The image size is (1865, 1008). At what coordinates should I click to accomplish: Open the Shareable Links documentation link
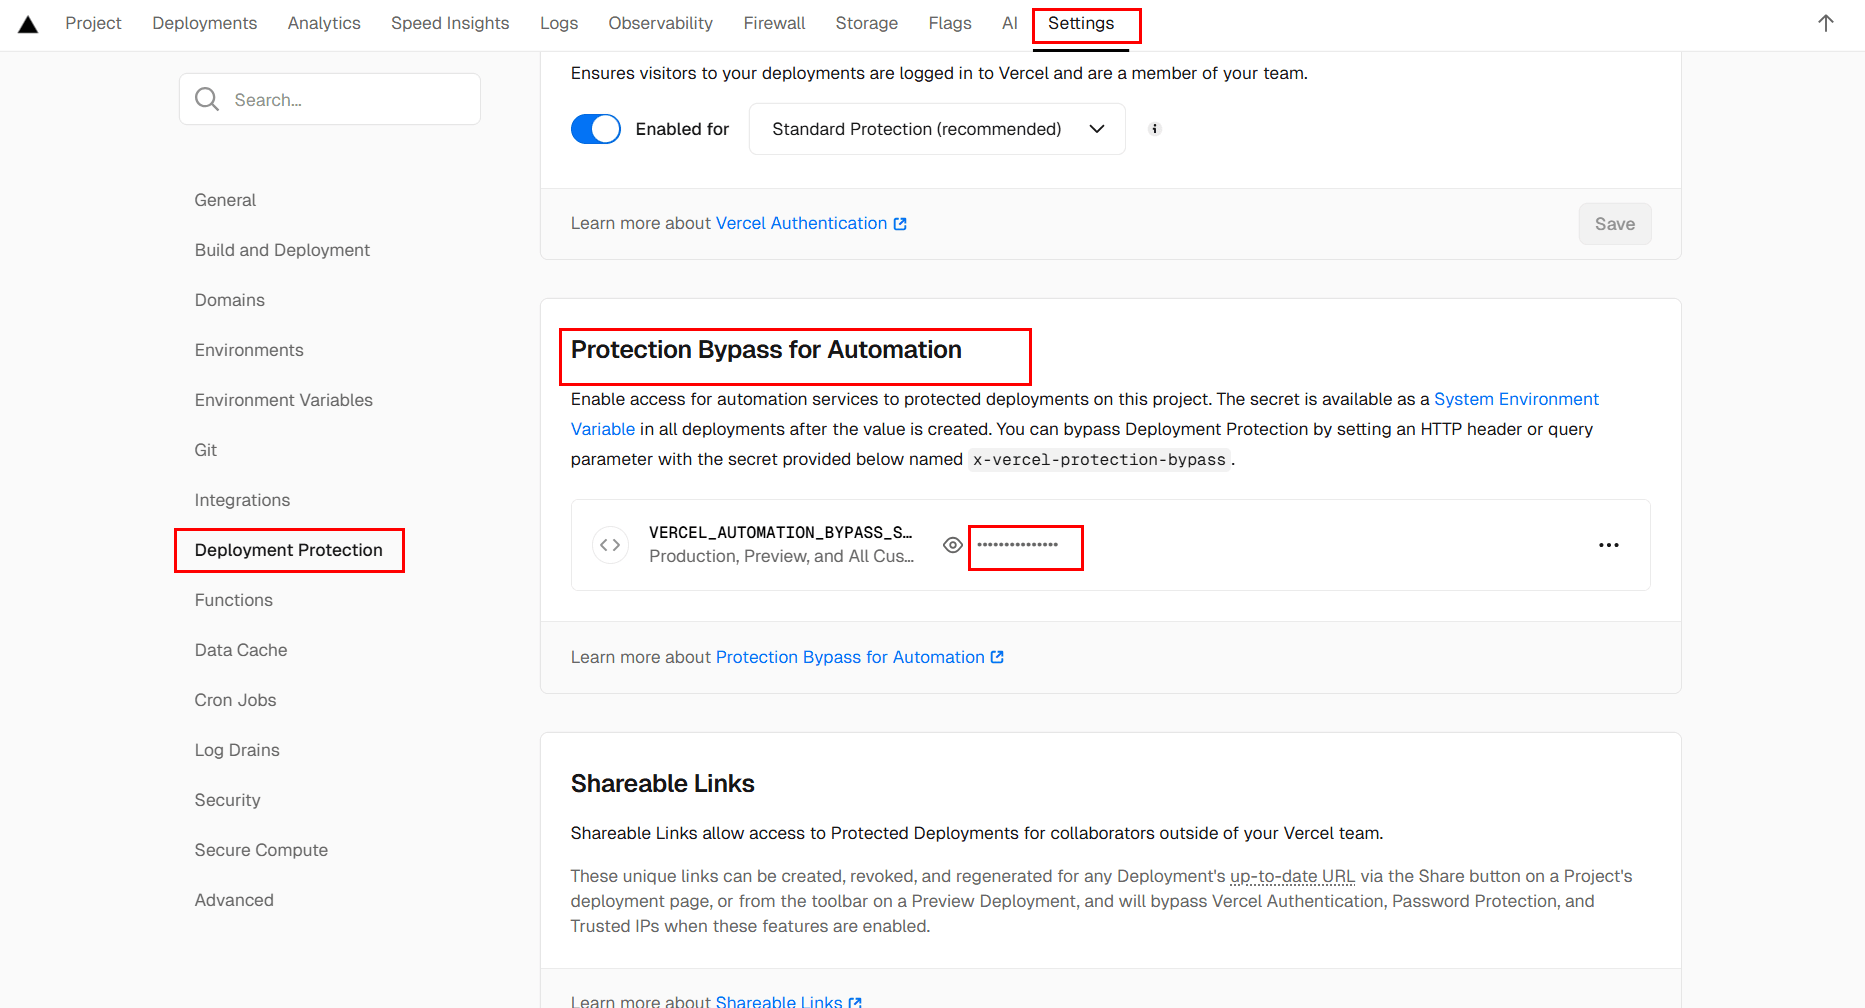(x=779, y=1001)
